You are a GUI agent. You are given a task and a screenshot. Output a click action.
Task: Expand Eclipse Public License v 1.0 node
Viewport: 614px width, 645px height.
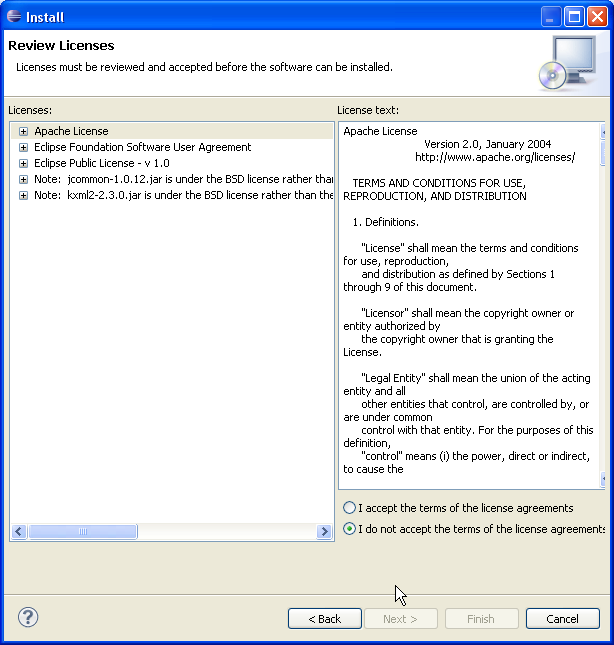pyautogui.click(x=23, y=163)
